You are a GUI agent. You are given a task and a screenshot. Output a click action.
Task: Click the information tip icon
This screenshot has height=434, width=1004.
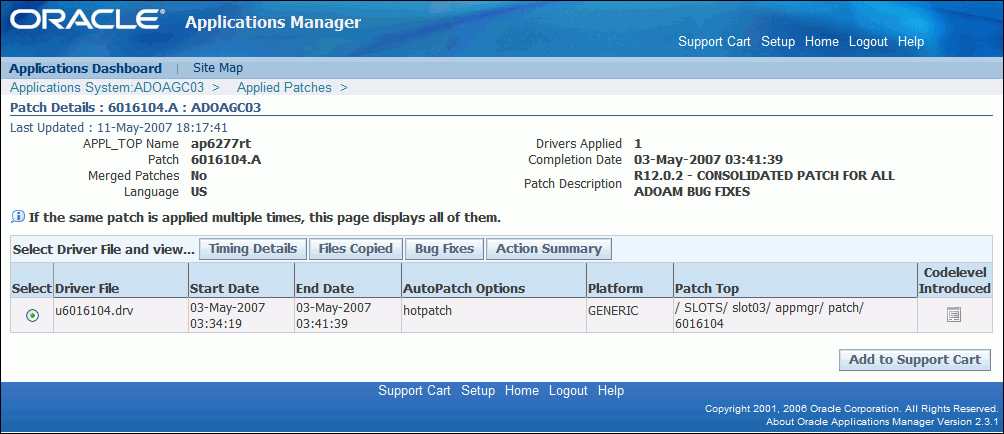tap(17, 218)
